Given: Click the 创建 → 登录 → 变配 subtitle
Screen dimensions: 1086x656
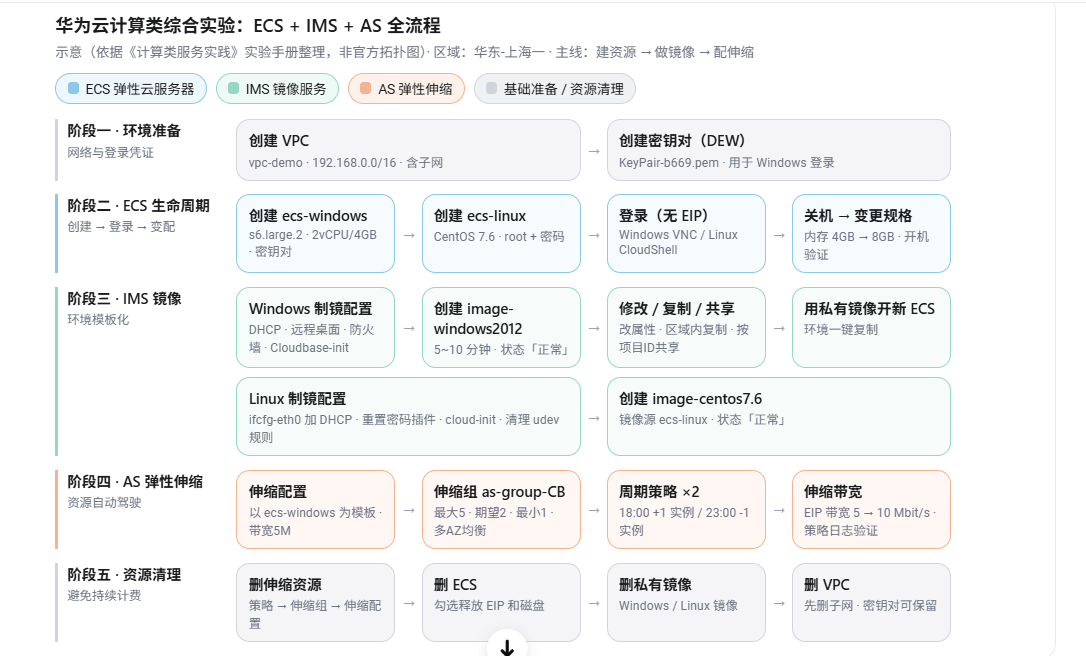Looking at the screenshot, I should (121, 227).
